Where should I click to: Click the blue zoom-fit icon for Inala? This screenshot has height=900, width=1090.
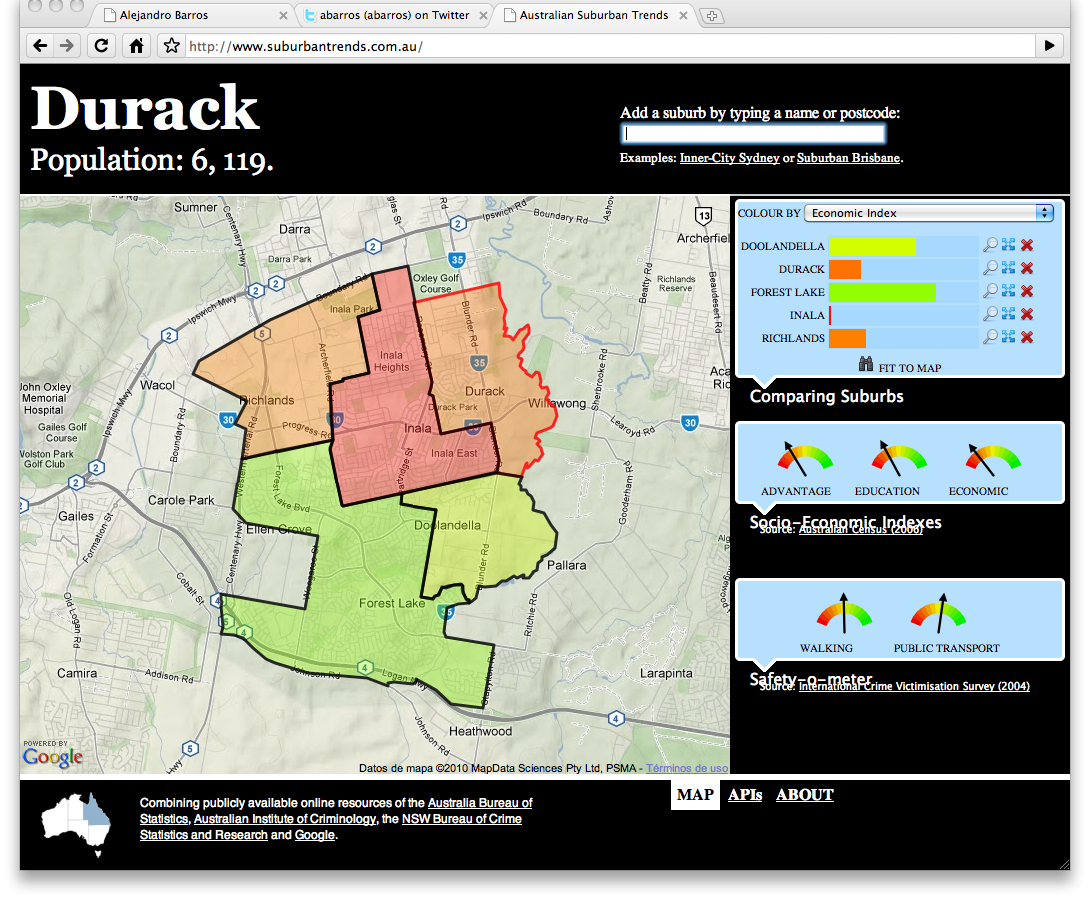1009,313
